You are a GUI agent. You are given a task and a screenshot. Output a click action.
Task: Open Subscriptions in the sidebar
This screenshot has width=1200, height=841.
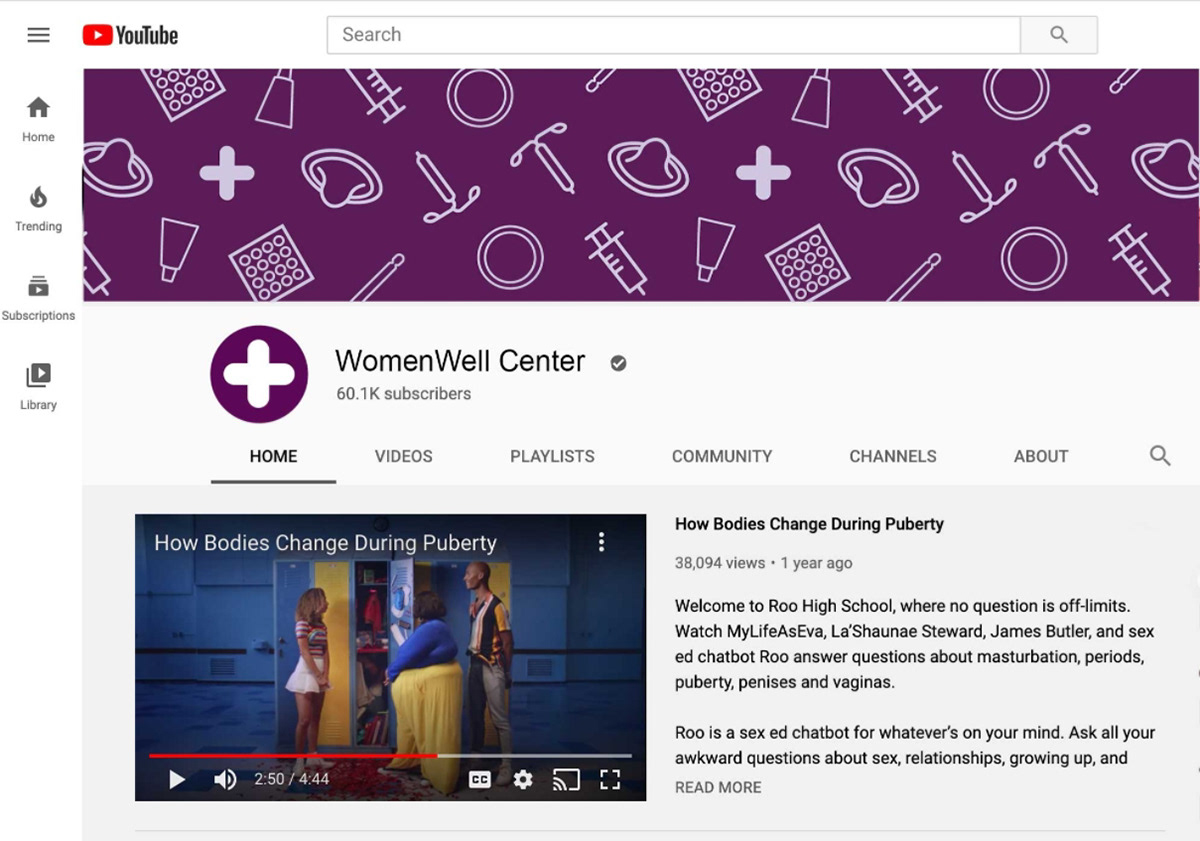[38, 298]
